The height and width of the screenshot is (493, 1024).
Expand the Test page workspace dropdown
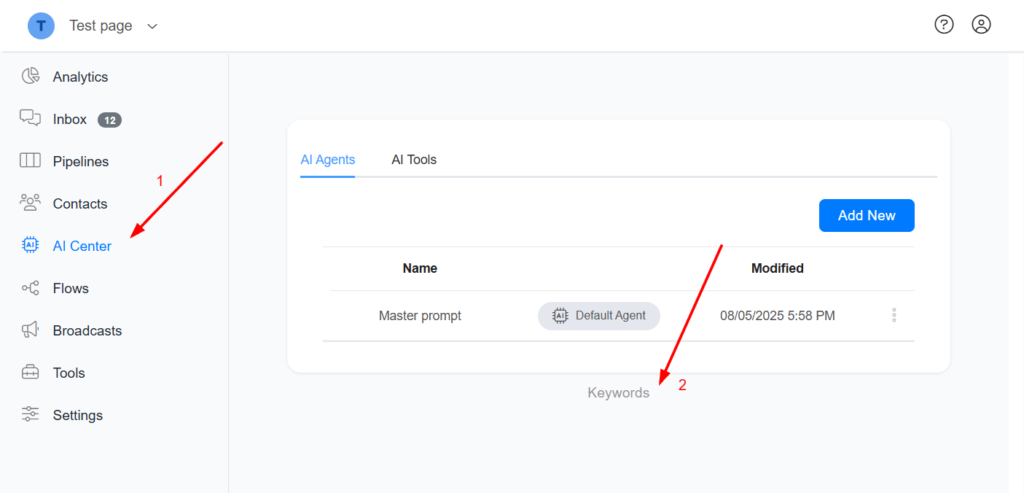(152, 26)
